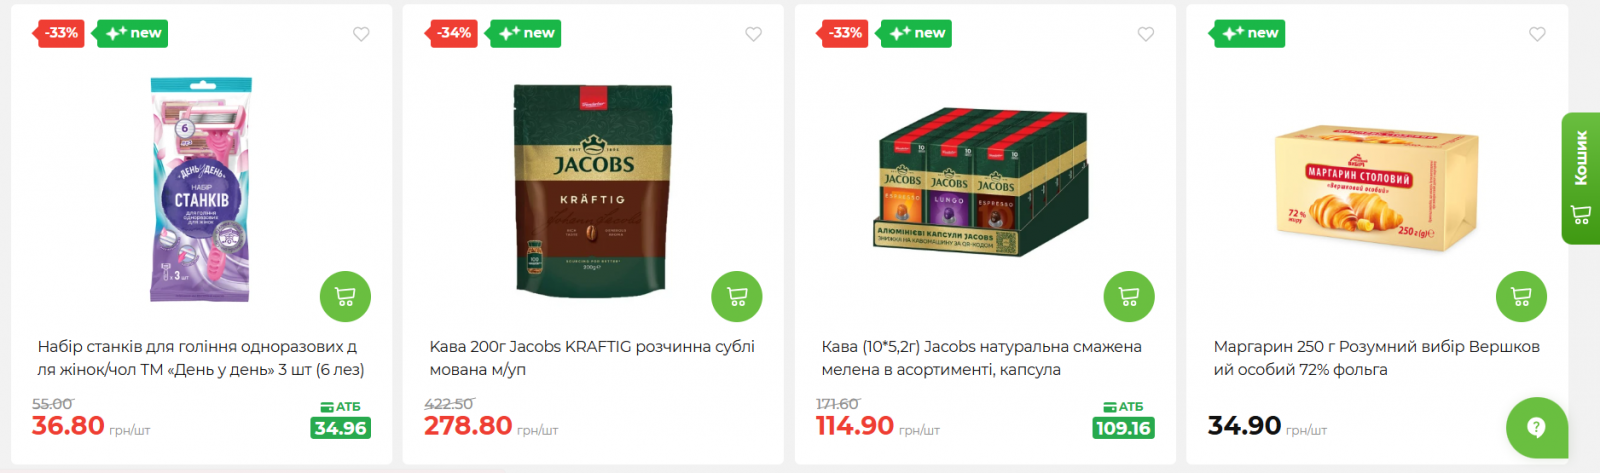This screenshot has width=1600, height=473.
Task: Open the Кошик side cart tab
Action: click(x=1581, y=178)
